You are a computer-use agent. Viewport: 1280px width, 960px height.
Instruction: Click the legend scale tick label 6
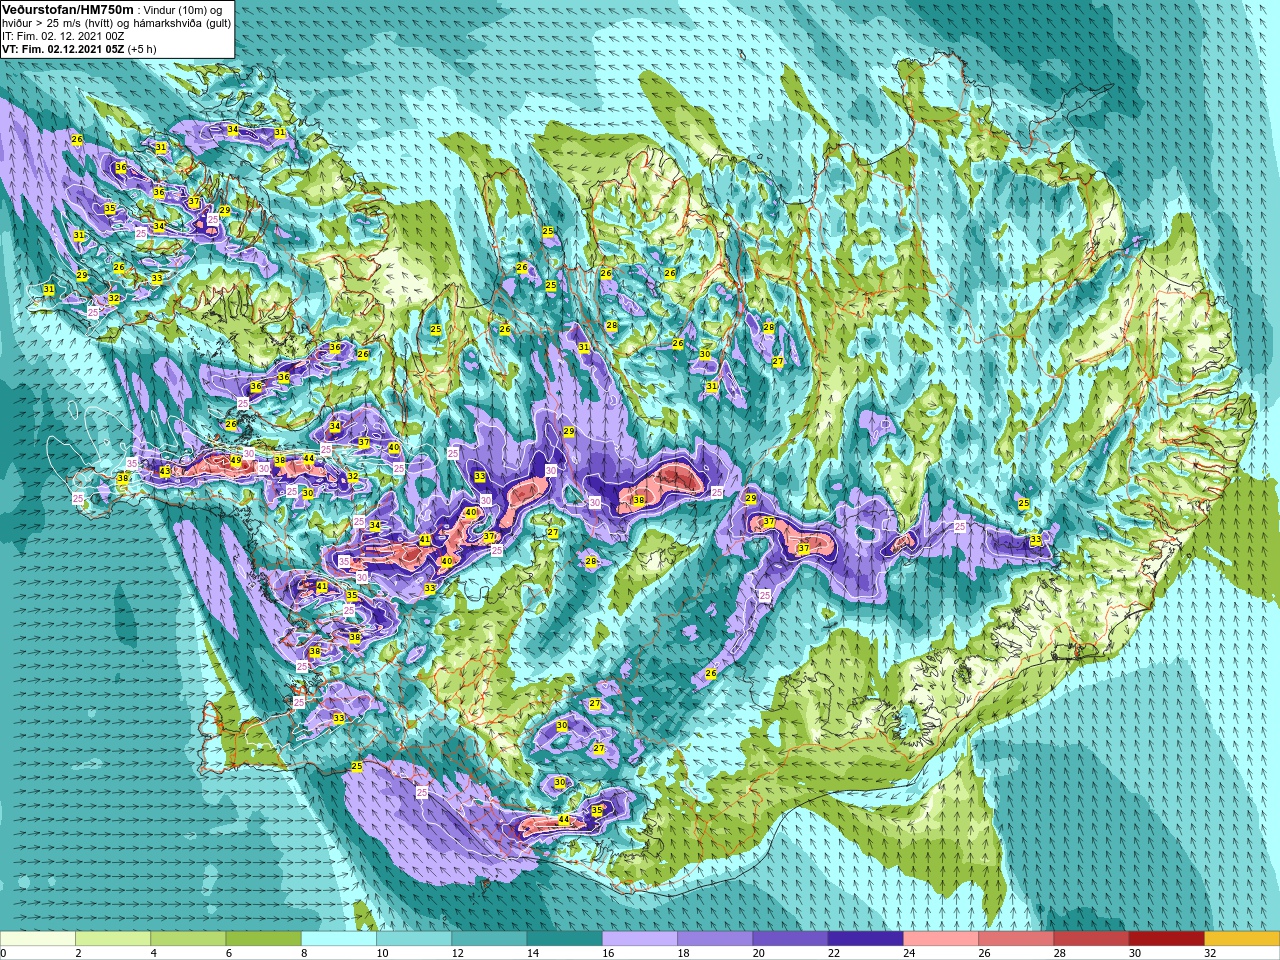(x=228, y=953)
